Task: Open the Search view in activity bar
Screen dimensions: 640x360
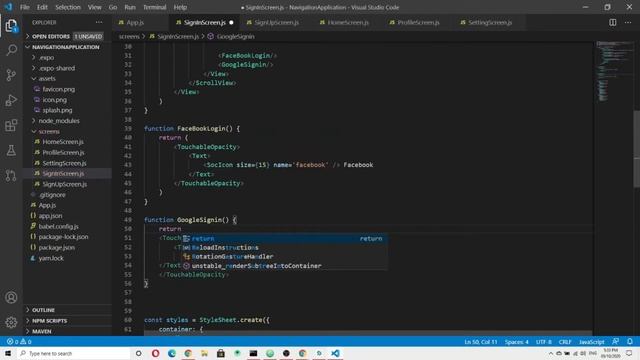Action: pyautogui.click(x=11, y=50)
